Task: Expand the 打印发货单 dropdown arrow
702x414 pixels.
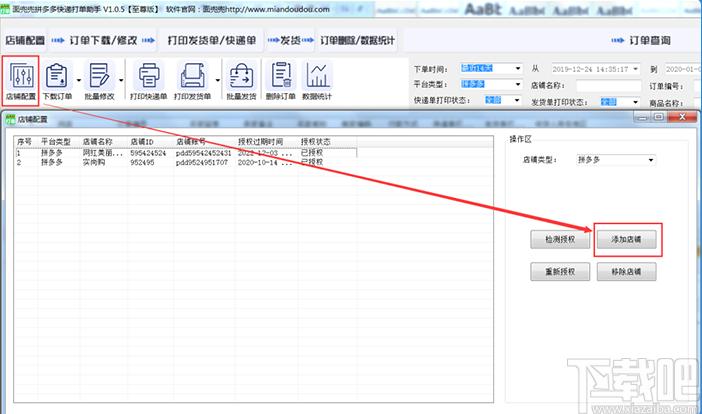Action: [x=218, y=80]
